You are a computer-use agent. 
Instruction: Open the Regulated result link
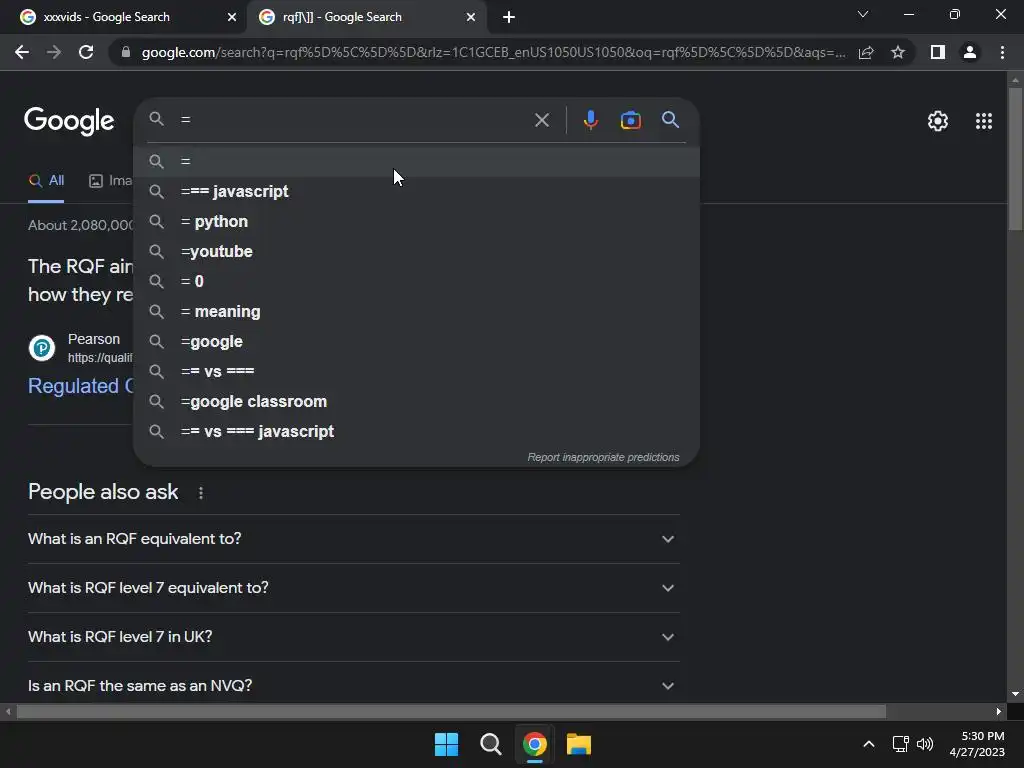[80, 386]
